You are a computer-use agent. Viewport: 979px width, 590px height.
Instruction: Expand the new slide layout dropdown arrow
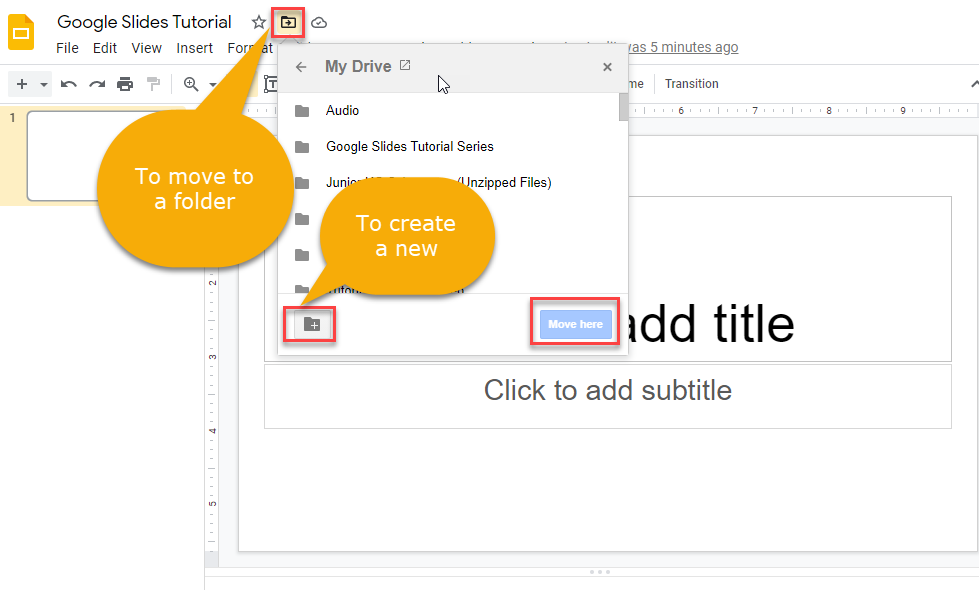pos(44,84)
